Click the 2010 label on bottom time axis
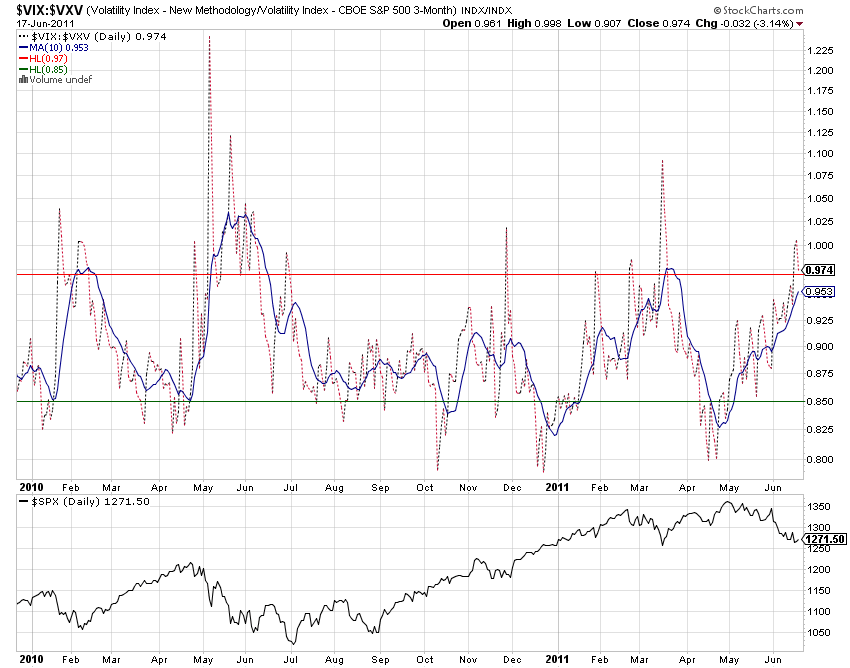 [31, 660]
